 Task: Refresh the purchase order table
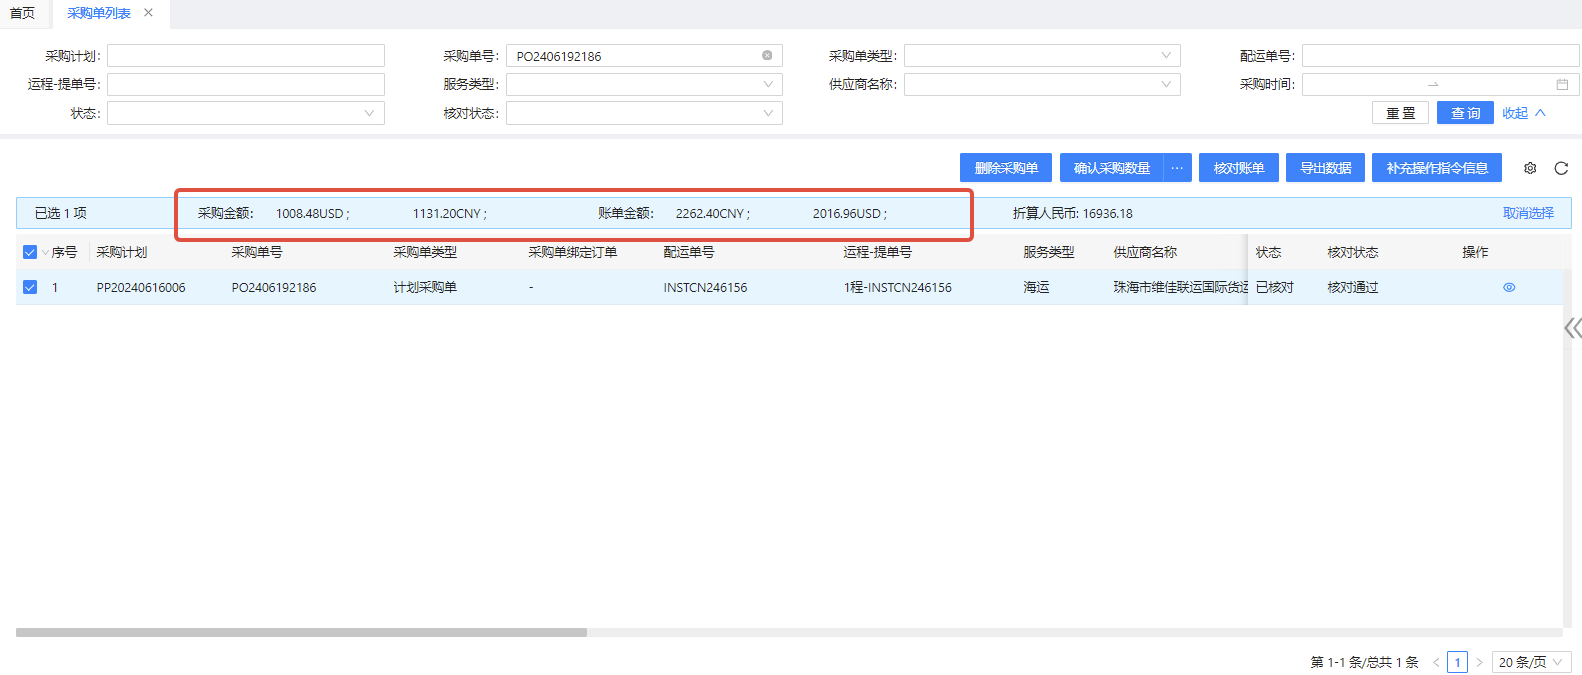pyautogui.click(x=1560, y=168)
